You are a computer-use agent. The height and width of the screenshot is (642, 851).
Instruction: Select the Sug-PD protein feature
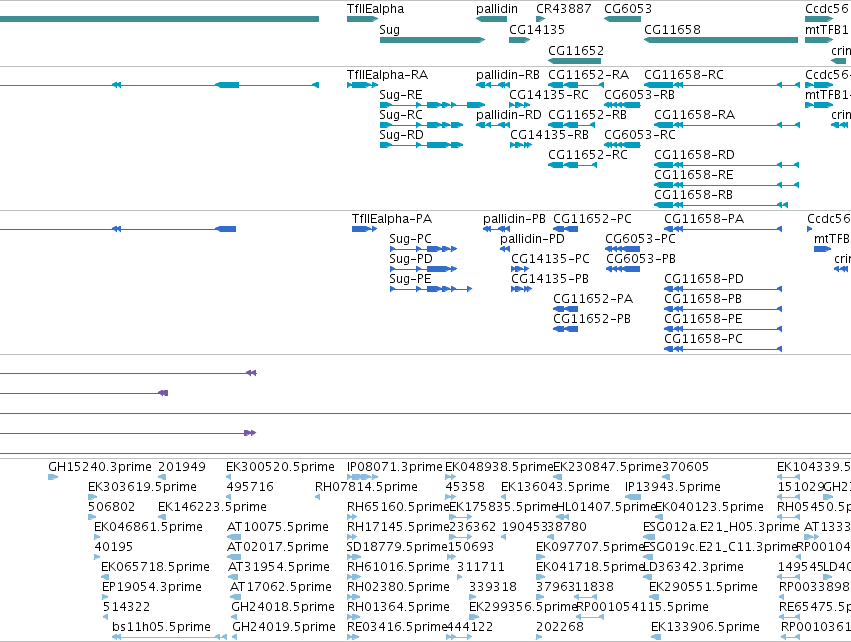(x=423, y=269)
